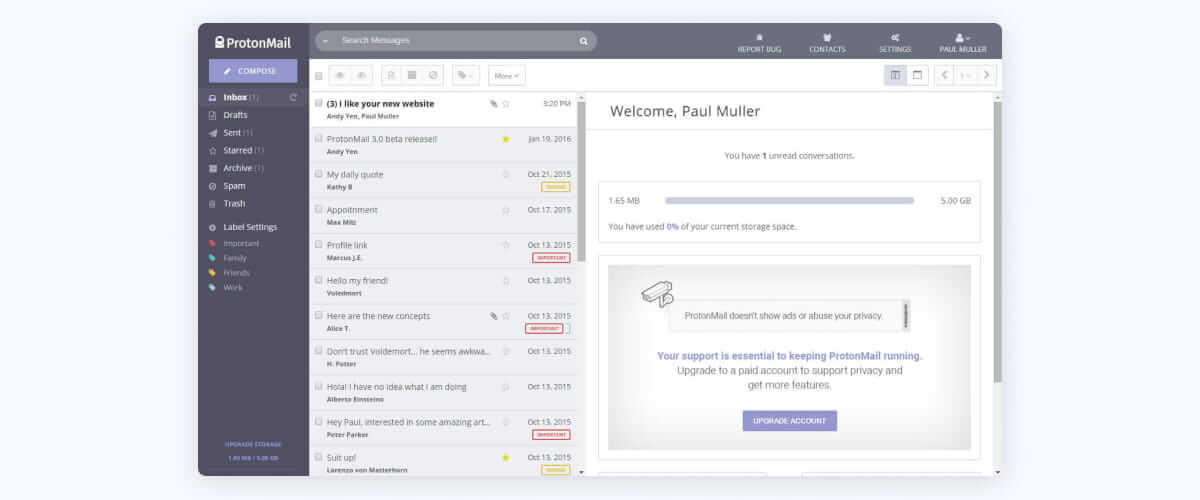Click the Search Messages input field
This screenshot has height=500, width=1200.
coord(455,41)
